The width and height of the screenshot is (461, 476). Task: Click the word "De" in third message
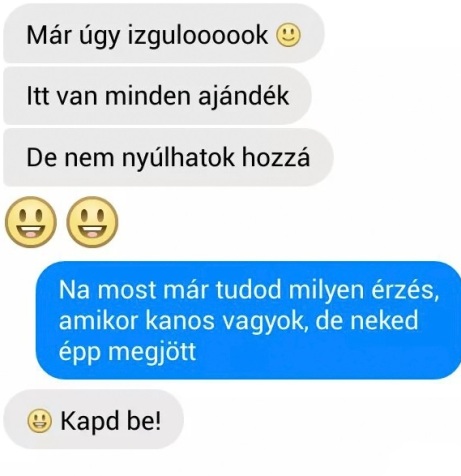click(x=42, y=158)
